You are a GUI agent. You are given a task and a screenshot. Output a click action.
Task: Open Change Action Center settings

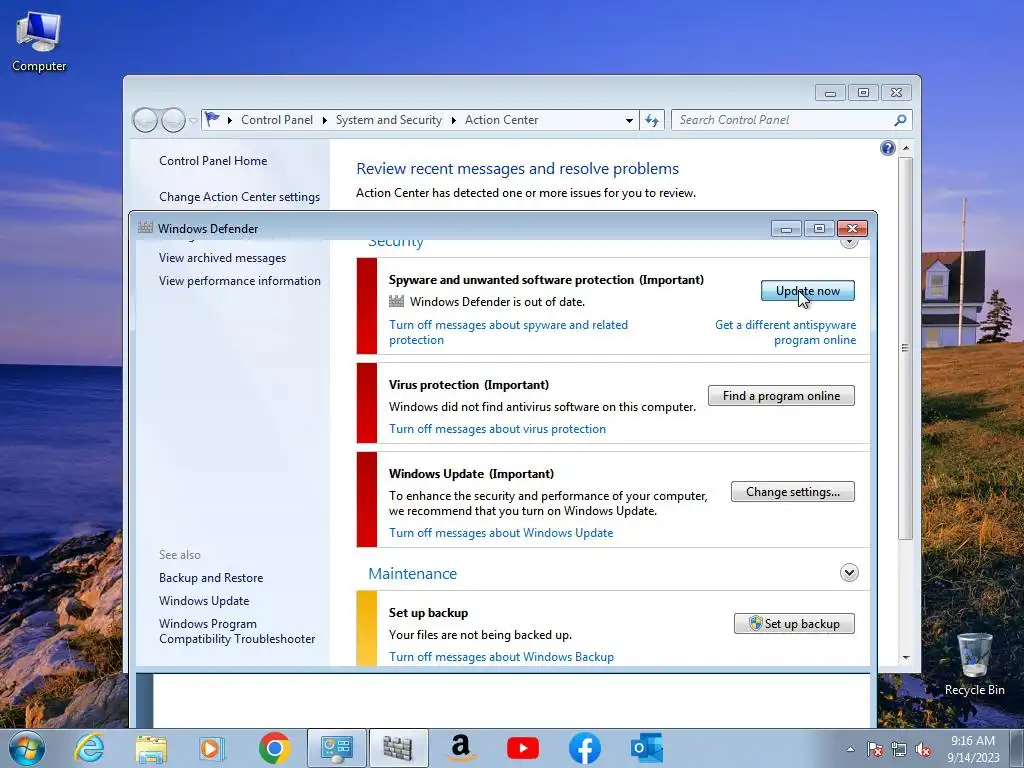coord(240,197)
